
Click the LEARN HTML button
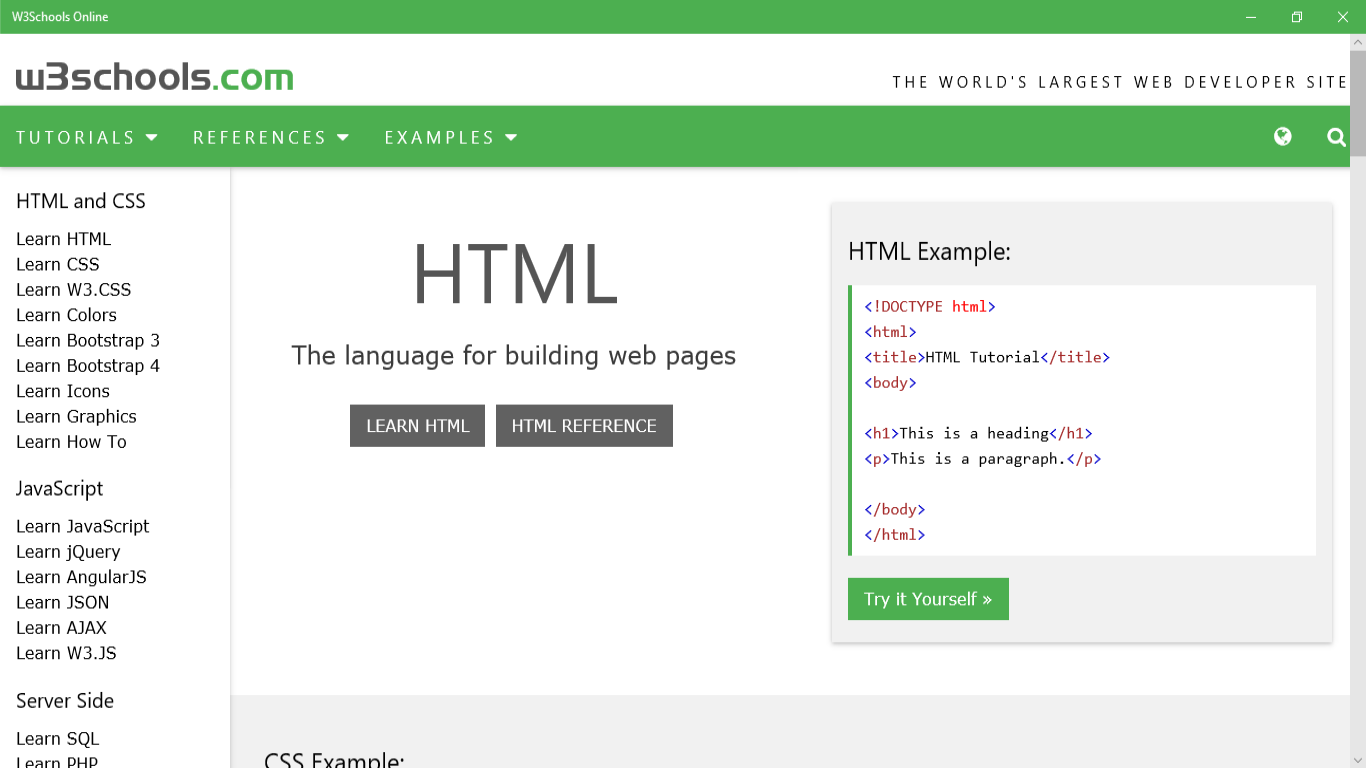pyautogui.click(x=417, y=425)
